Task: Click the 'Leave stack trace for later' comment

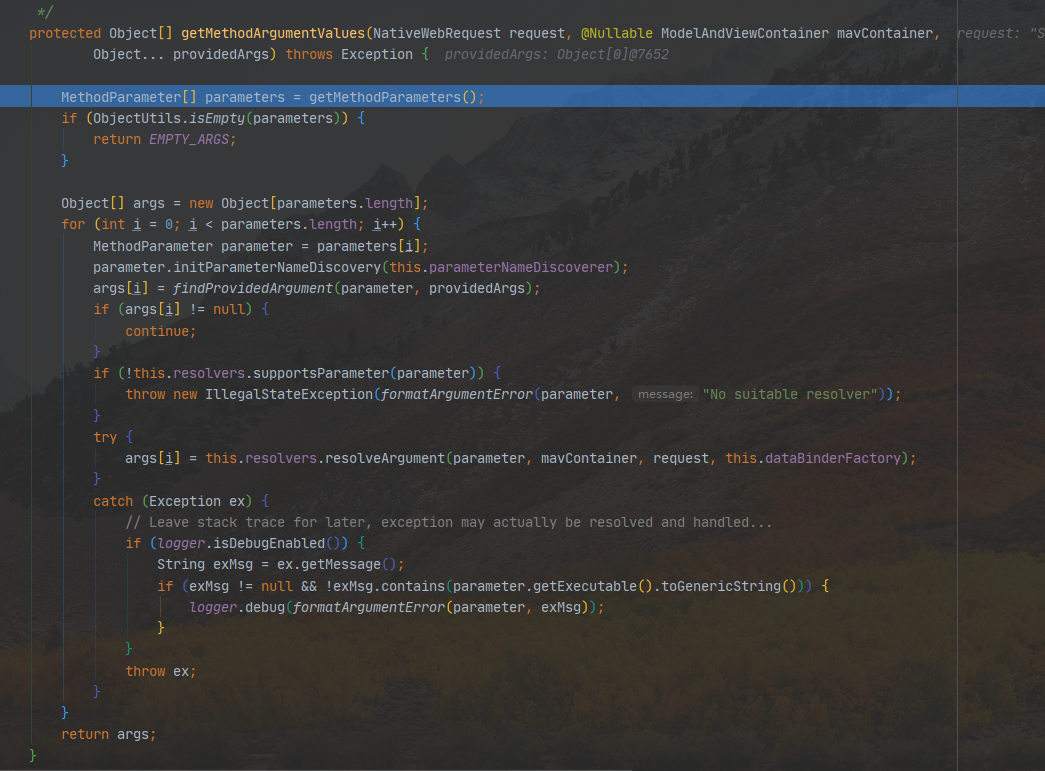Action: pos(449,522)
